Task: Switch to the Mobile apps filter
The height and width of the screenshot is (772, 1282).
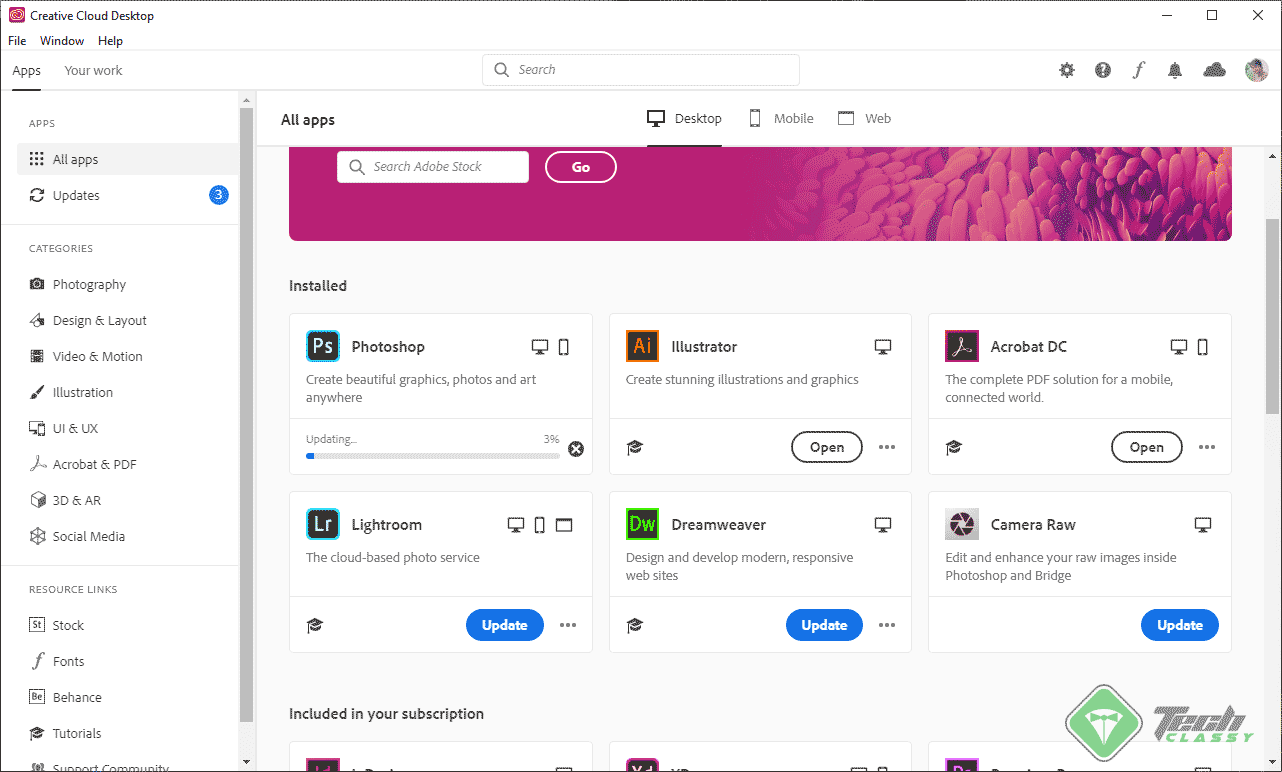Action: [x=781, y=118]
